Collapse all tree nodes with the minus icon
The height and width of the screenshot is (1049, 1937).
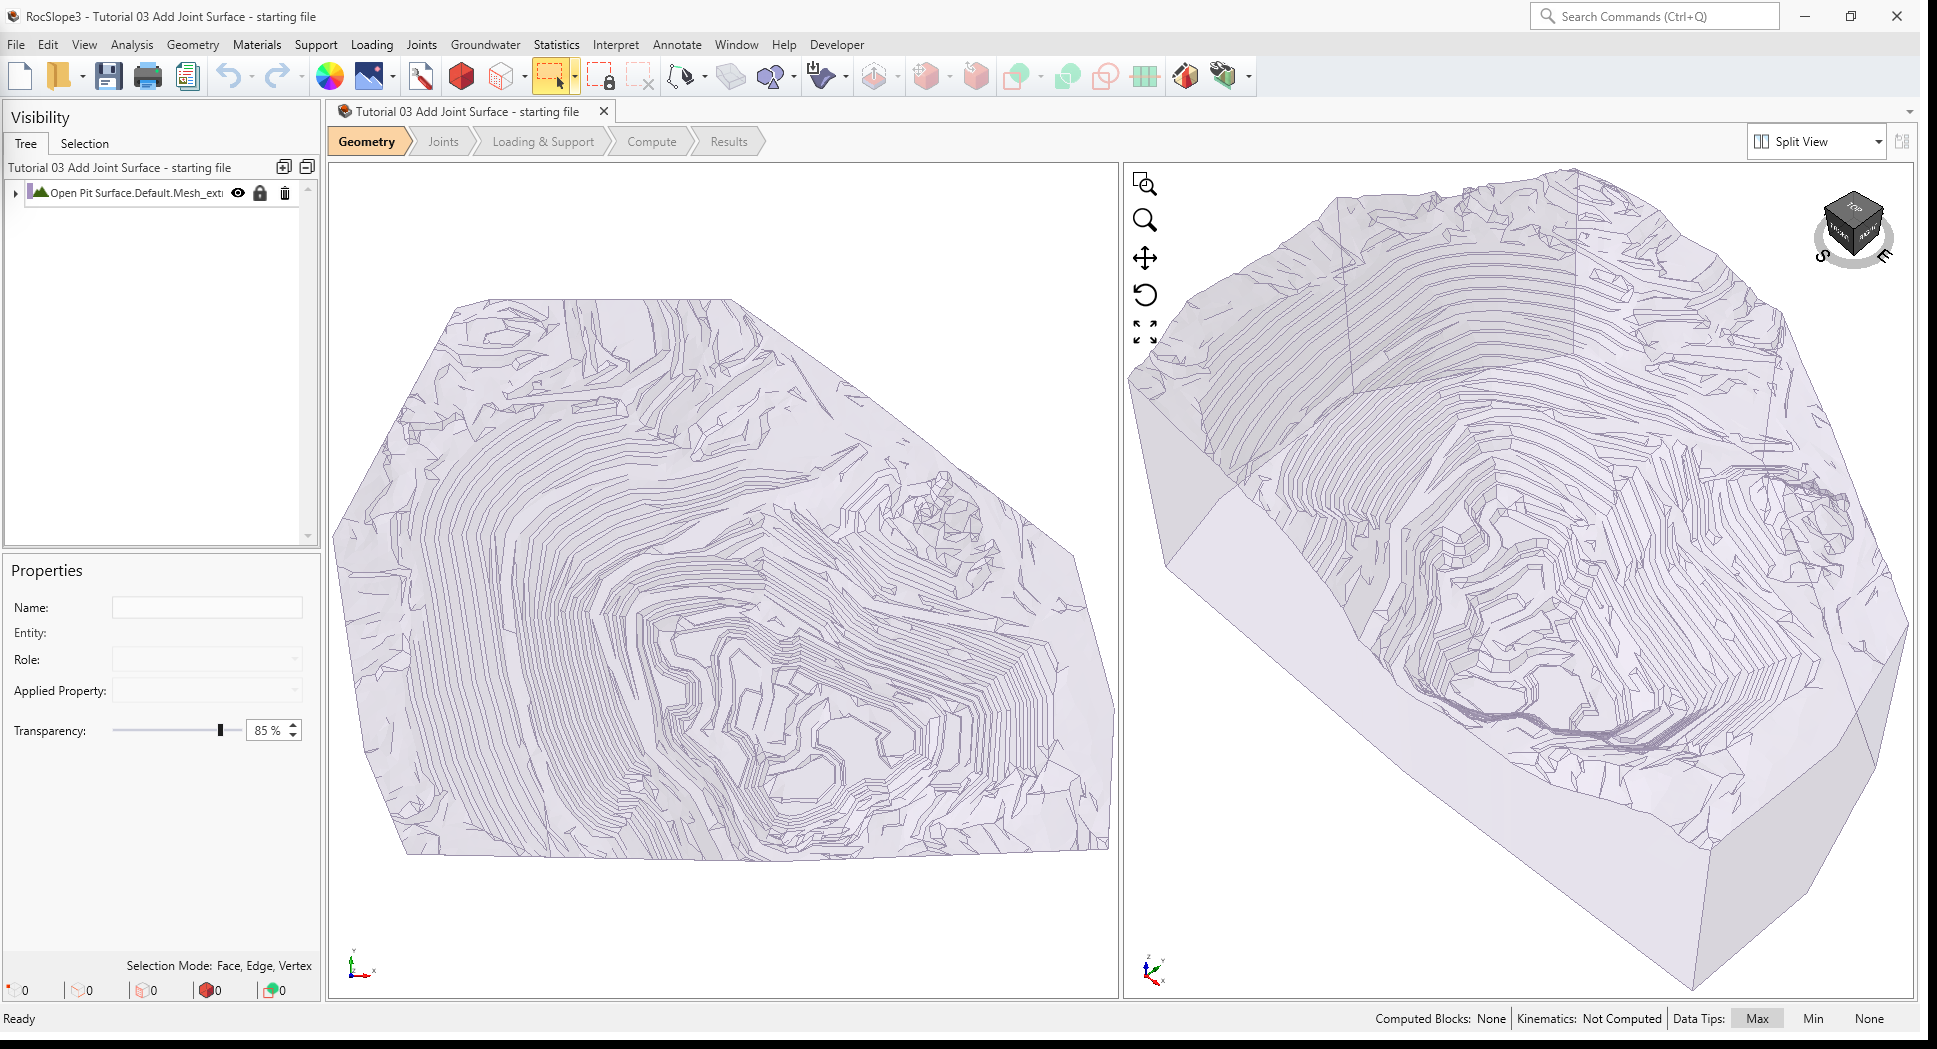tap(307, 167)
